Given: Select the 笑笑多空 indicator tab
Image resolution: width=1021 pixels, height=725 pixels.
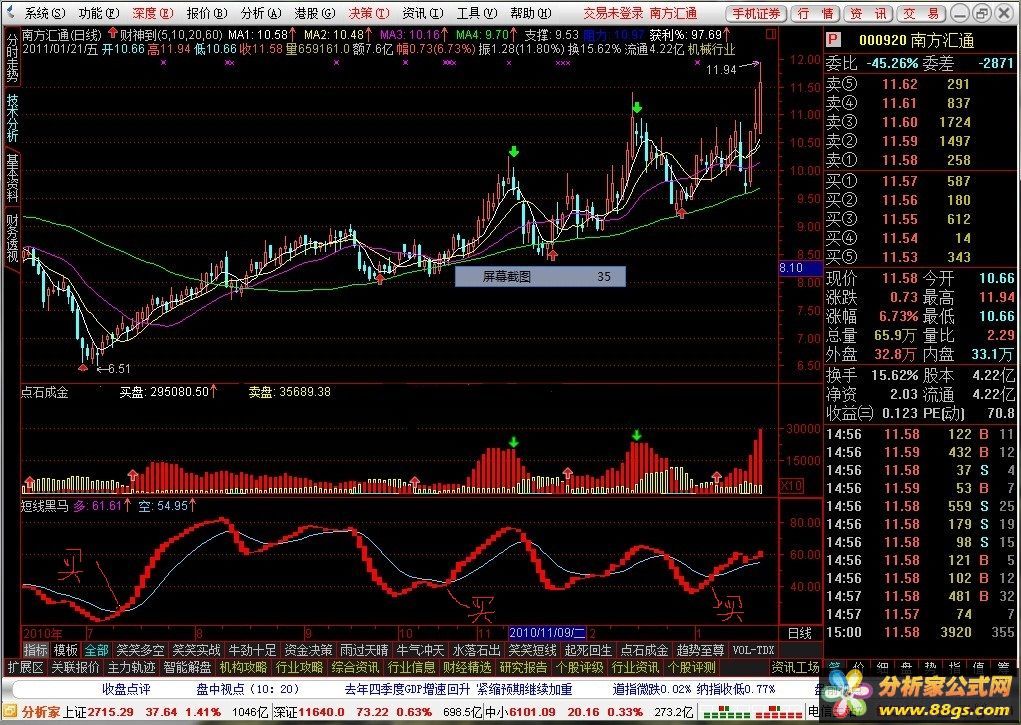Looking at the screenshot, I should coord(140,650).
